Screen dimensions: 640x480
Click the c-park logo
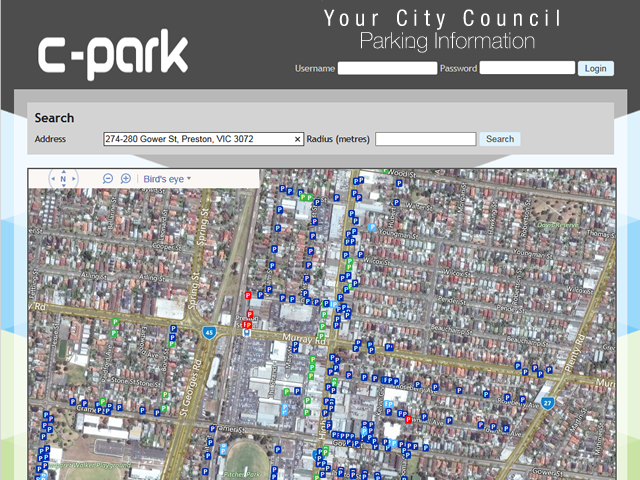coord(113,55)
